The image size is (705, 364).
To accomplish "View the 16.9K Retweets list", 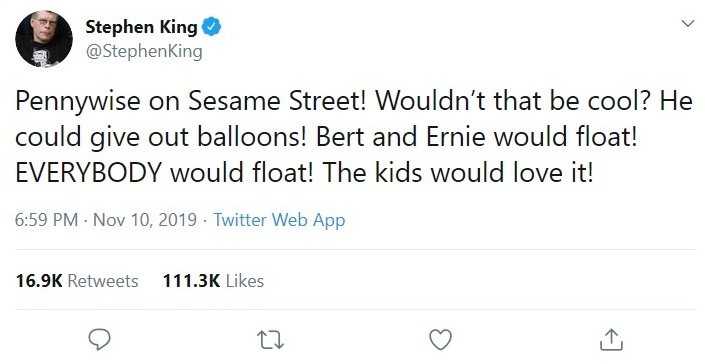I will click(77, 281).
